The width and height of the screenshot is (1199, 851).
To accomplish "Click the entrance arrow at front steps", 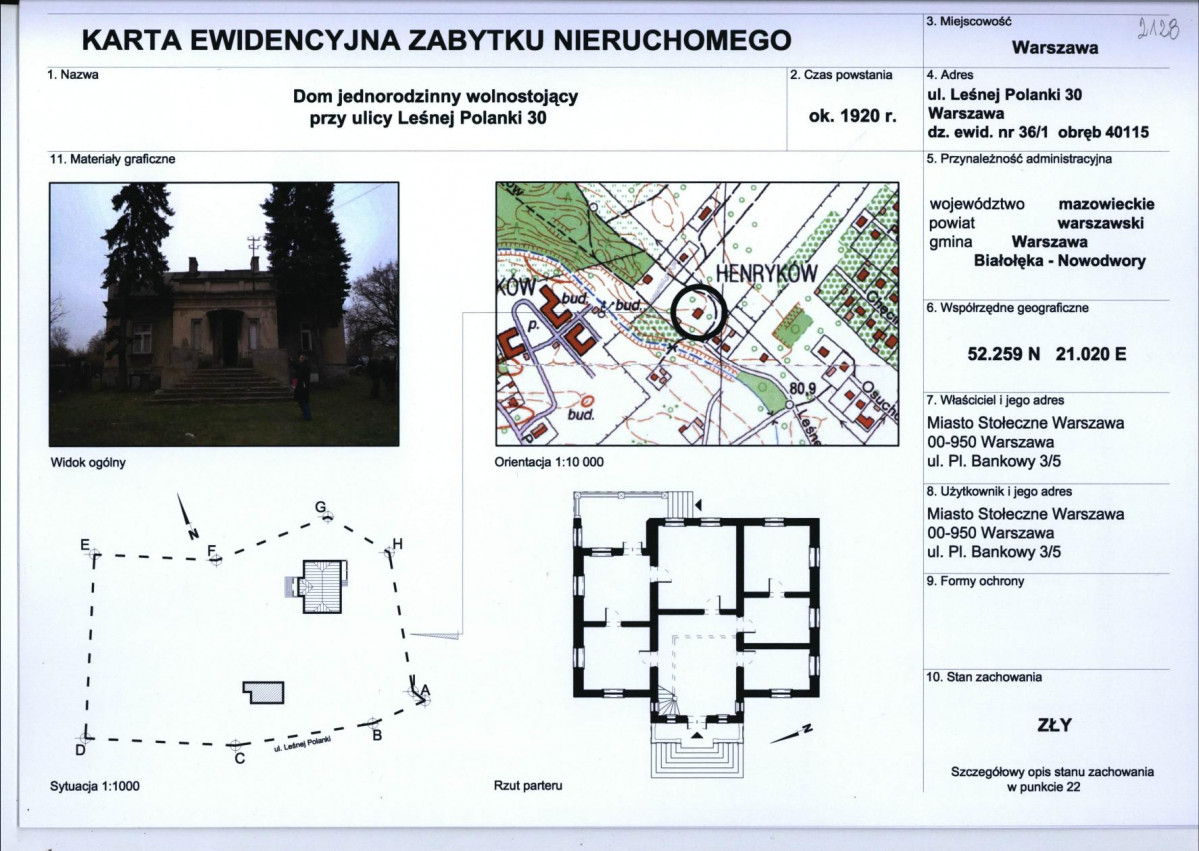I will click(x=697, y=736).
